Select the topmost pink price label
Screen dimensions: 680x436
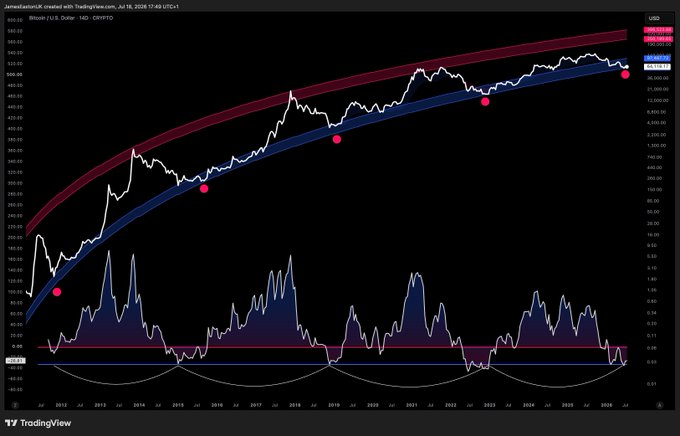(658, 30)
